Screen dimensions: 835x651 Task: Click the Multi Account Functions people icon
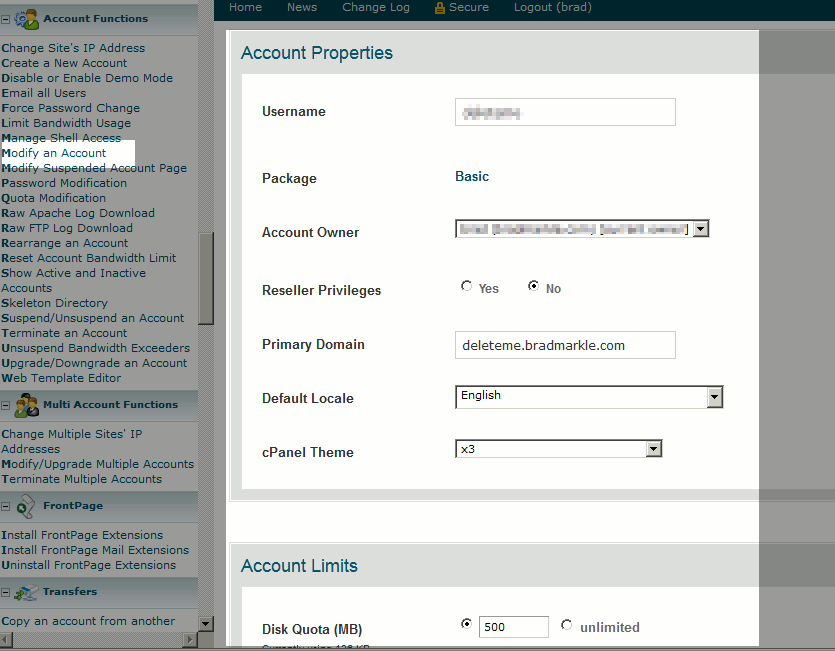(26, 405)
